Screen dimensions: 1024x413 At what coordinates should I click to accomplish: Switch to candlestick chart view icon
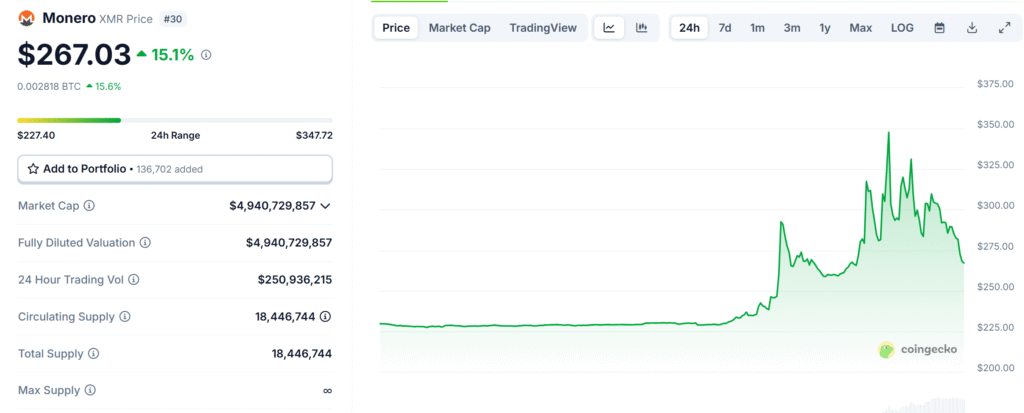[x=641, y=28]
